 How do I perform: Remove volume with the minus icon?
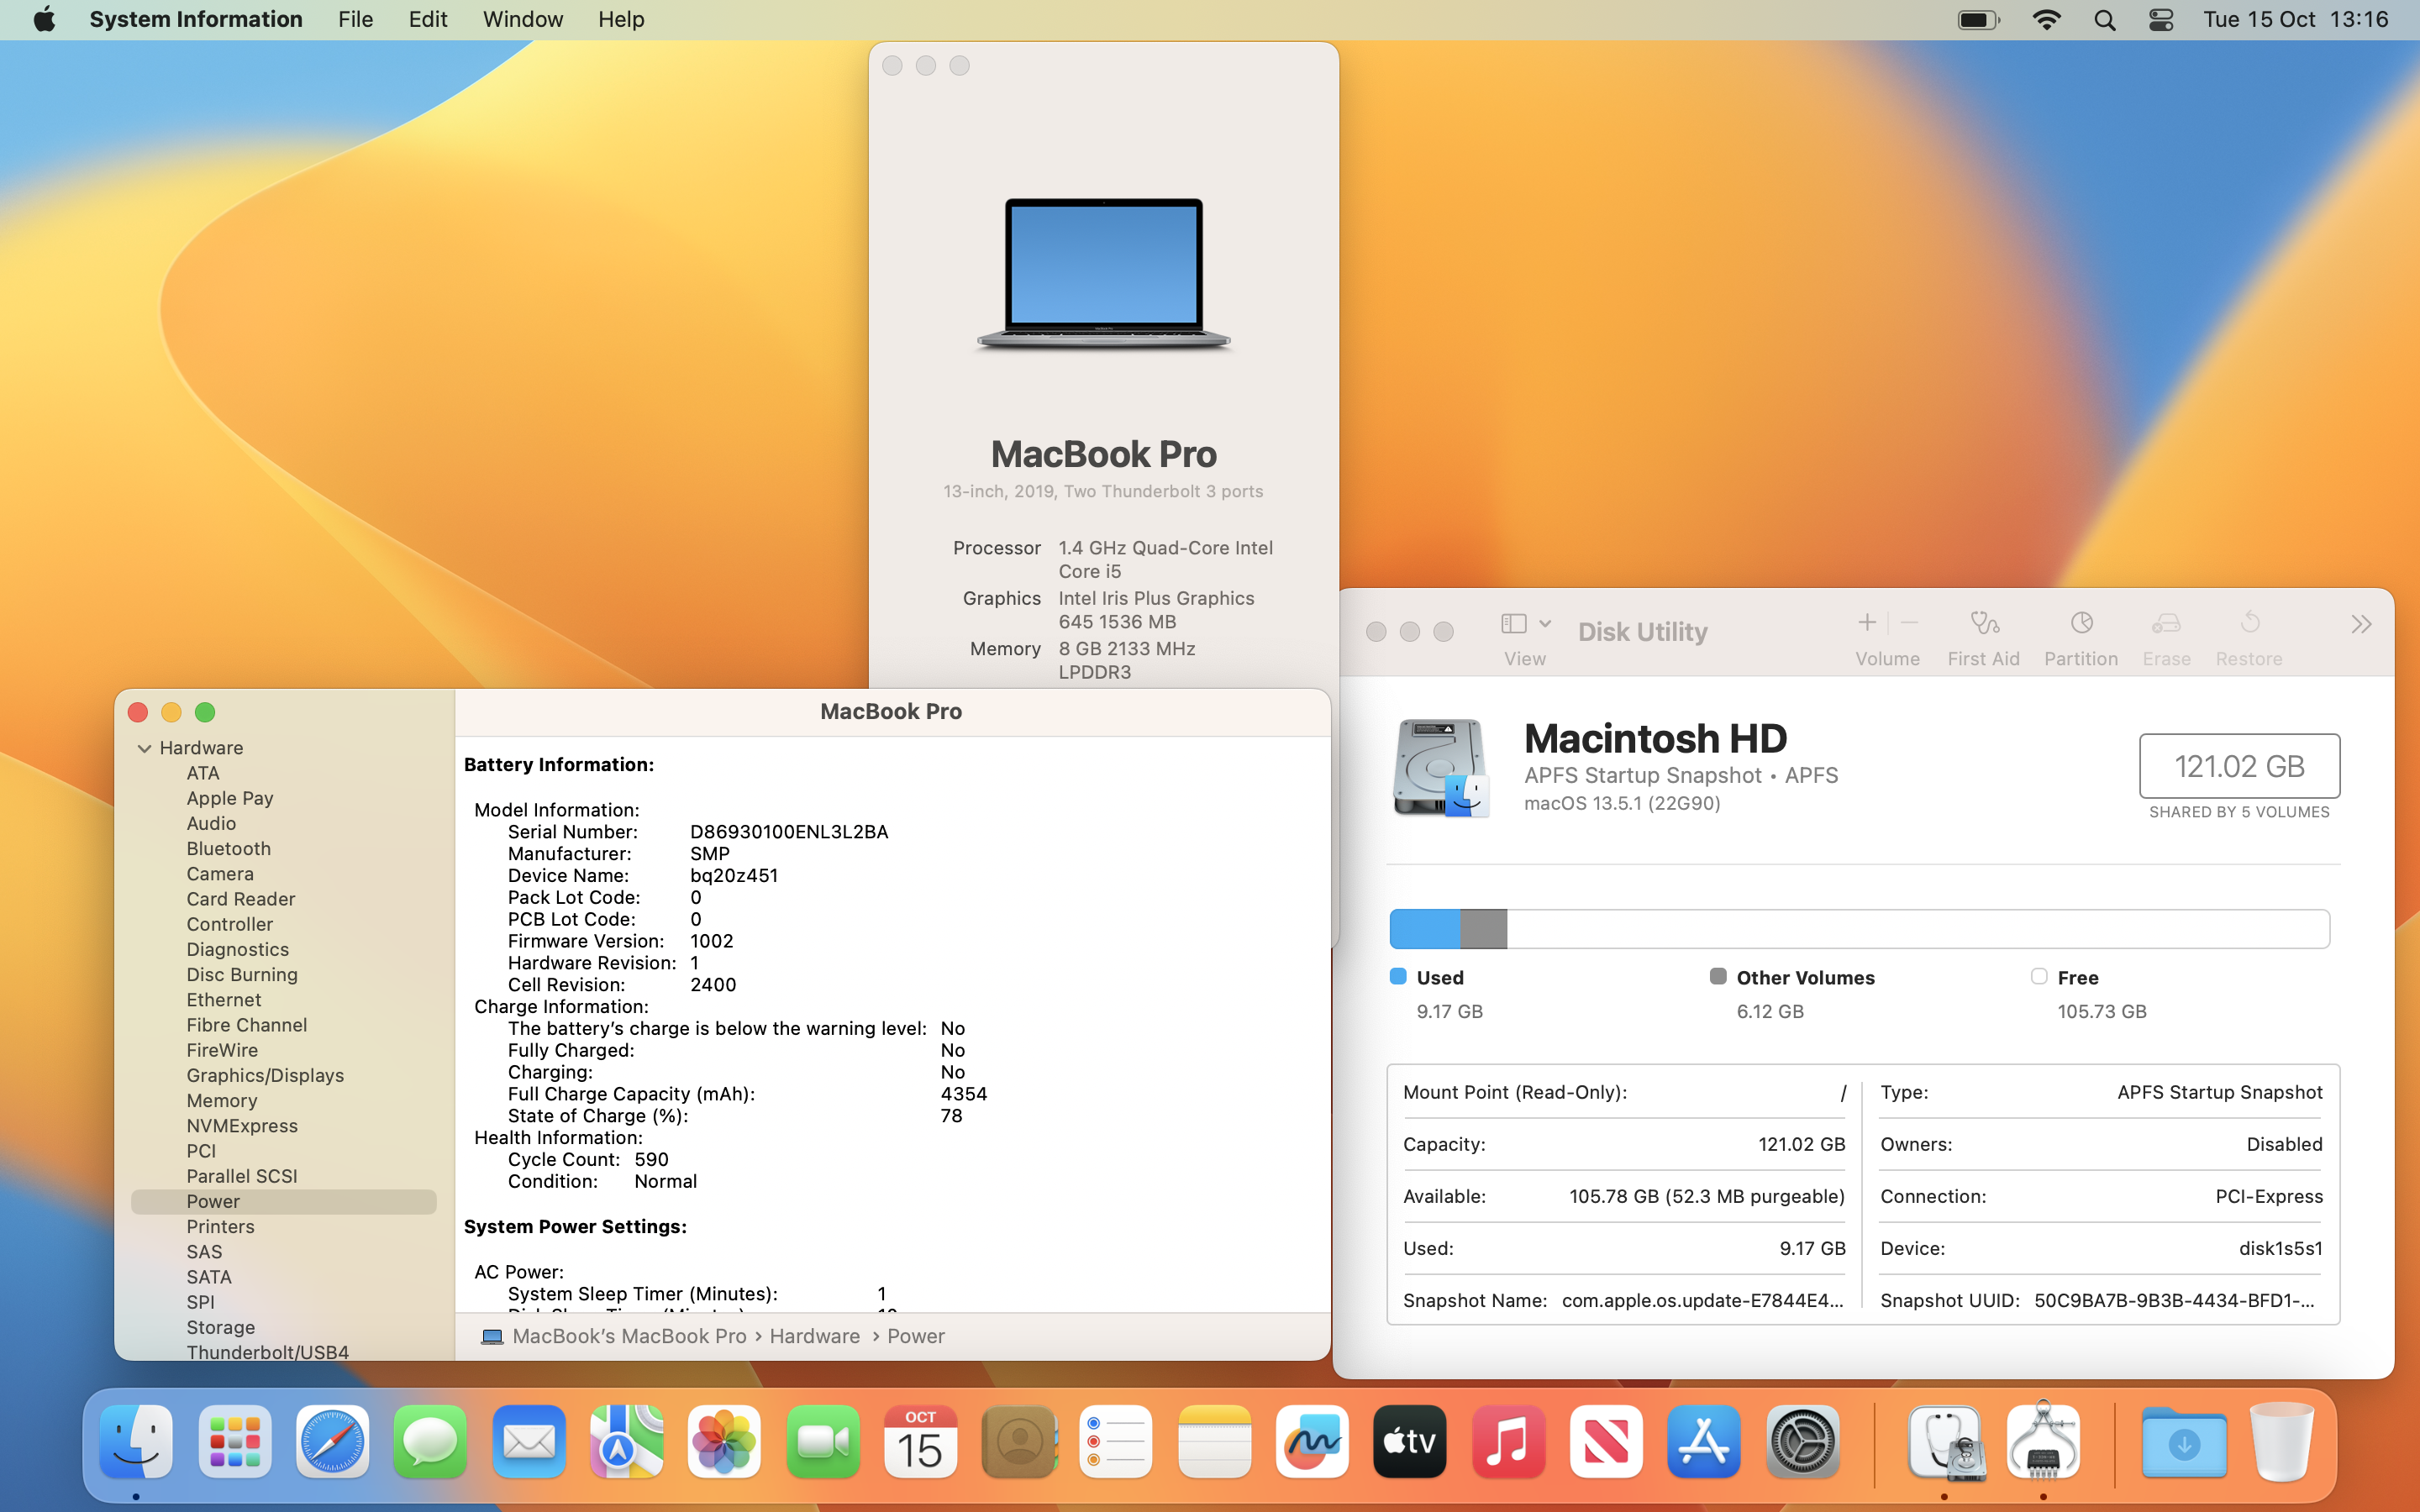pos(1909,623)
